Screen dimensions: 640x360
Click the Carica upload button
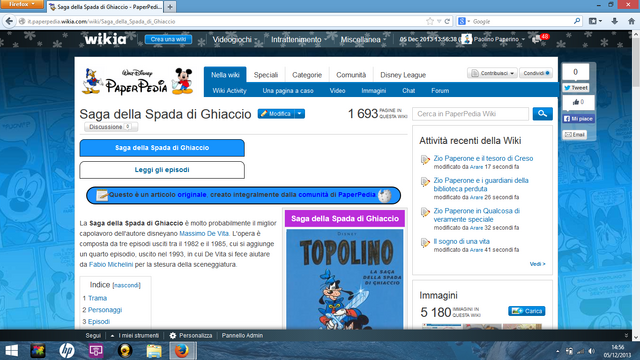(527, 311)
